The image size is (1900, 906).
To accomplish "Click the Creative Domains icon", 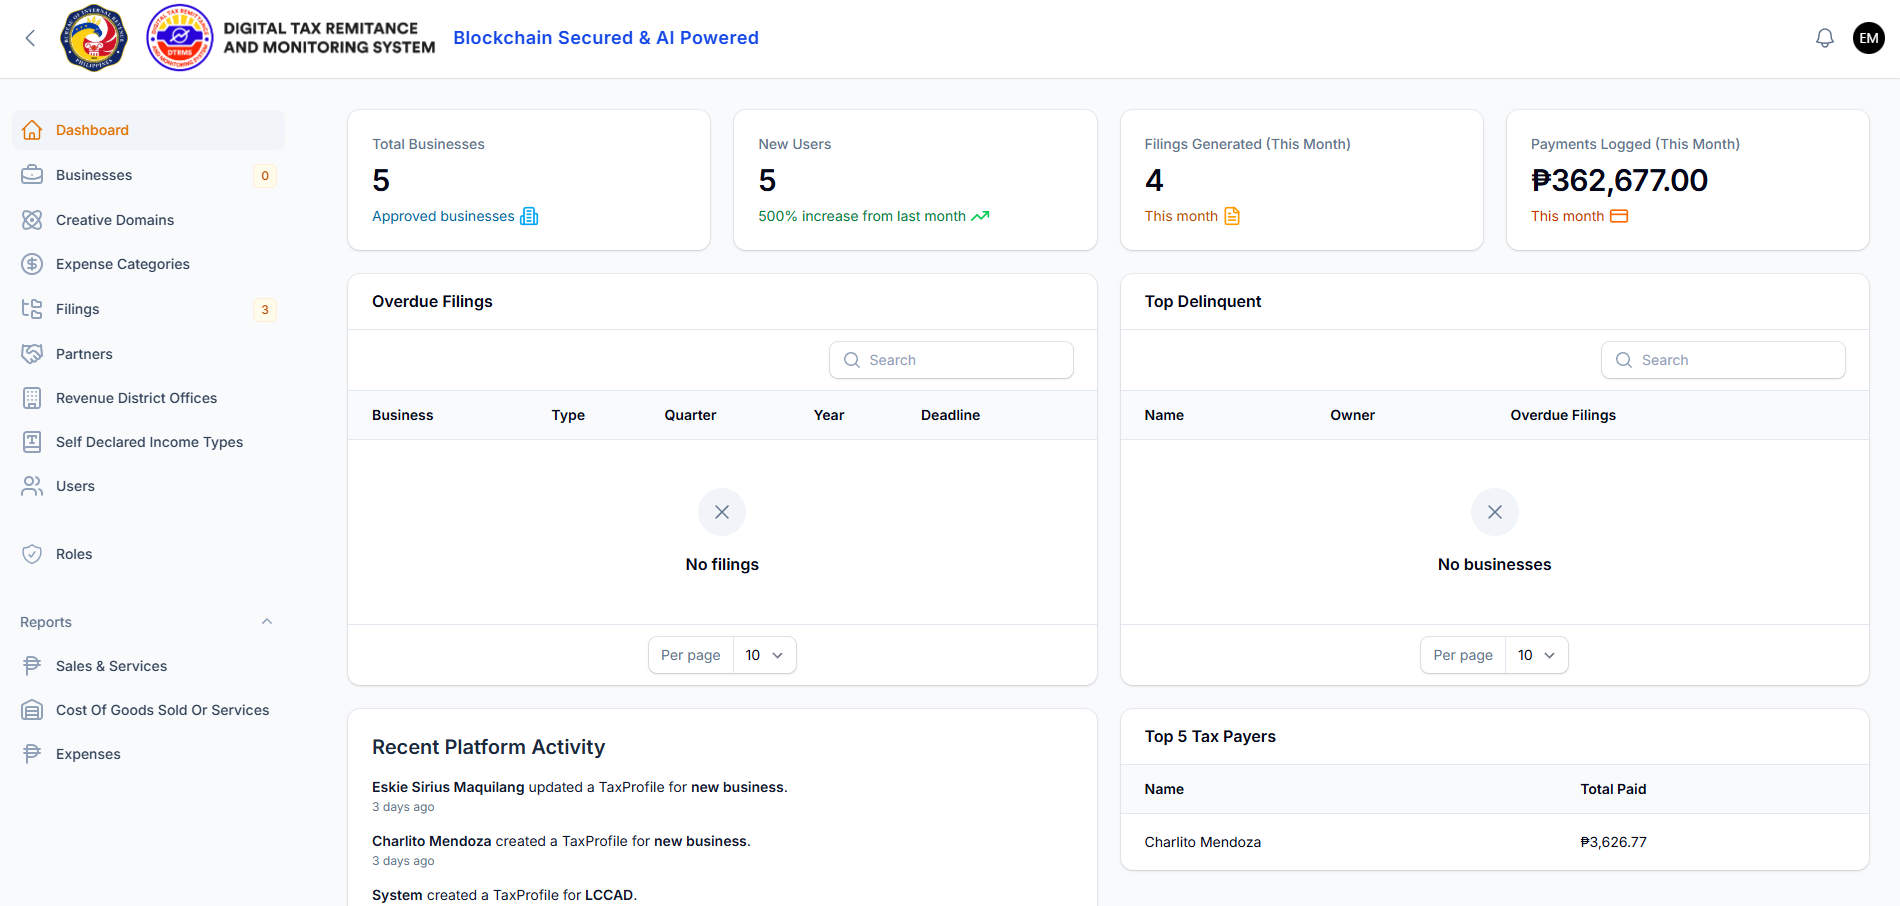I will click(33, 219).
